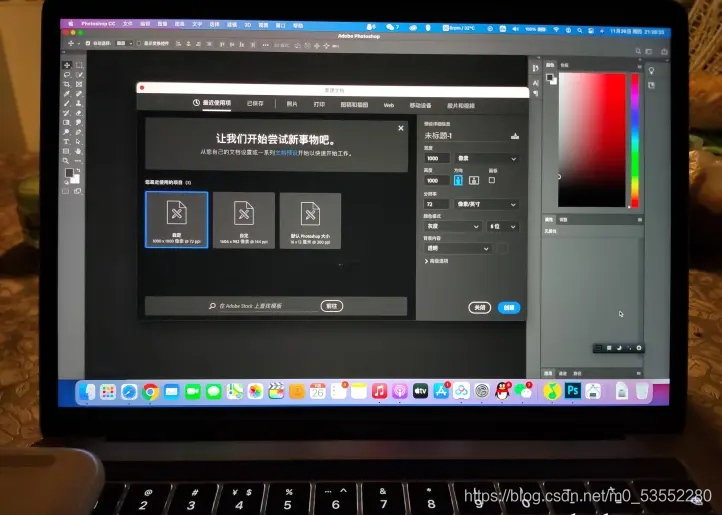The height and width of the screenshot is (515, 722).
Task: Choose portrait orientation in New Document
Action: [x=458, y=180]
